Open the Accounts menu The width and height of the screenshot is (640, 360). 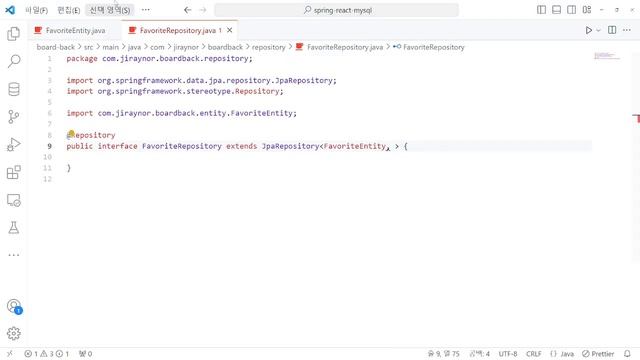coord(14,306)
